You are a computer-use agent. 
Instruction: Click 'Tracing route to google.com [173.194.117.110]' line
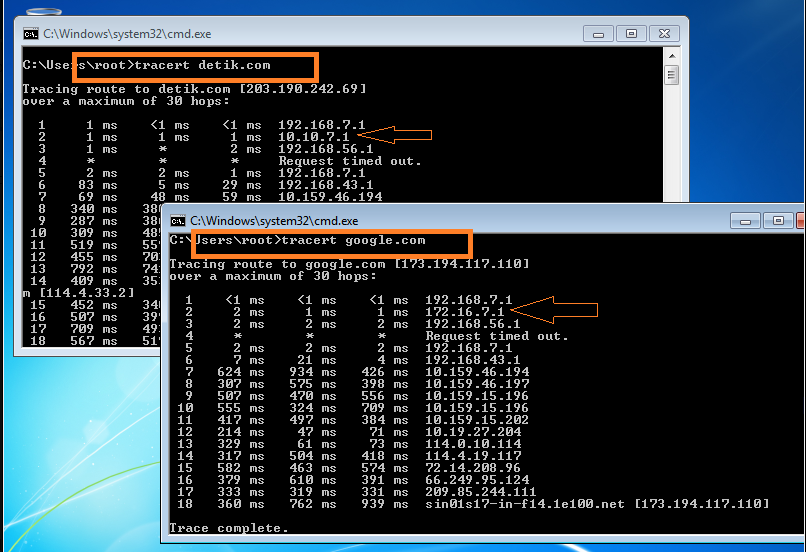coord(350,264)
